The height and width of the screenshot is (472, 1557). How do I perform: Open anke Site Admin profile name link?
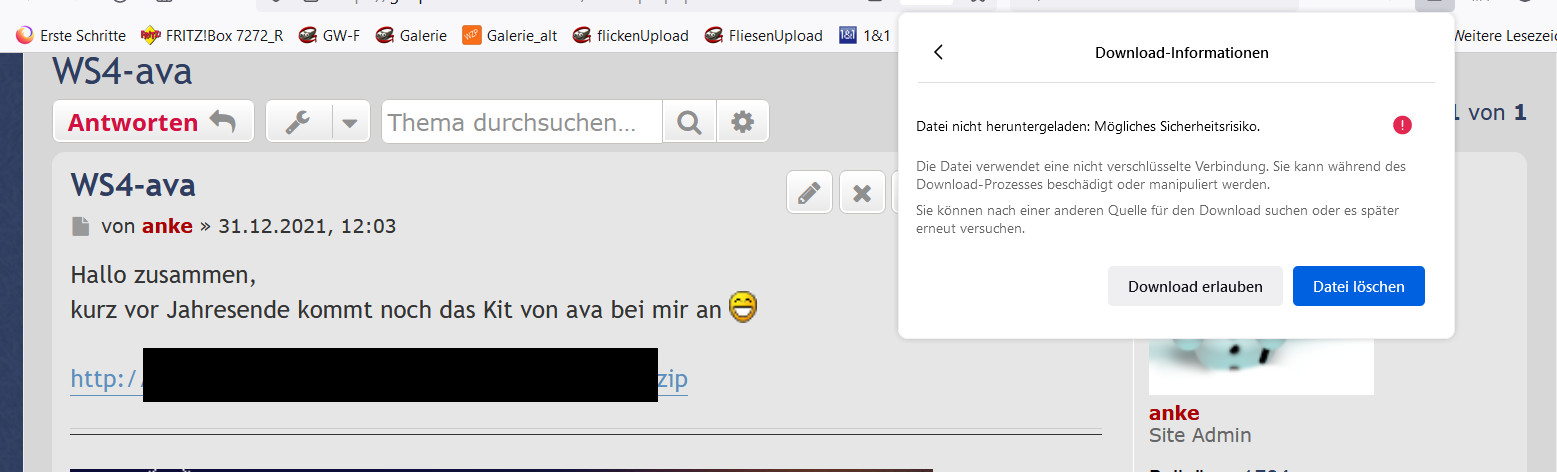[1174, 413]
